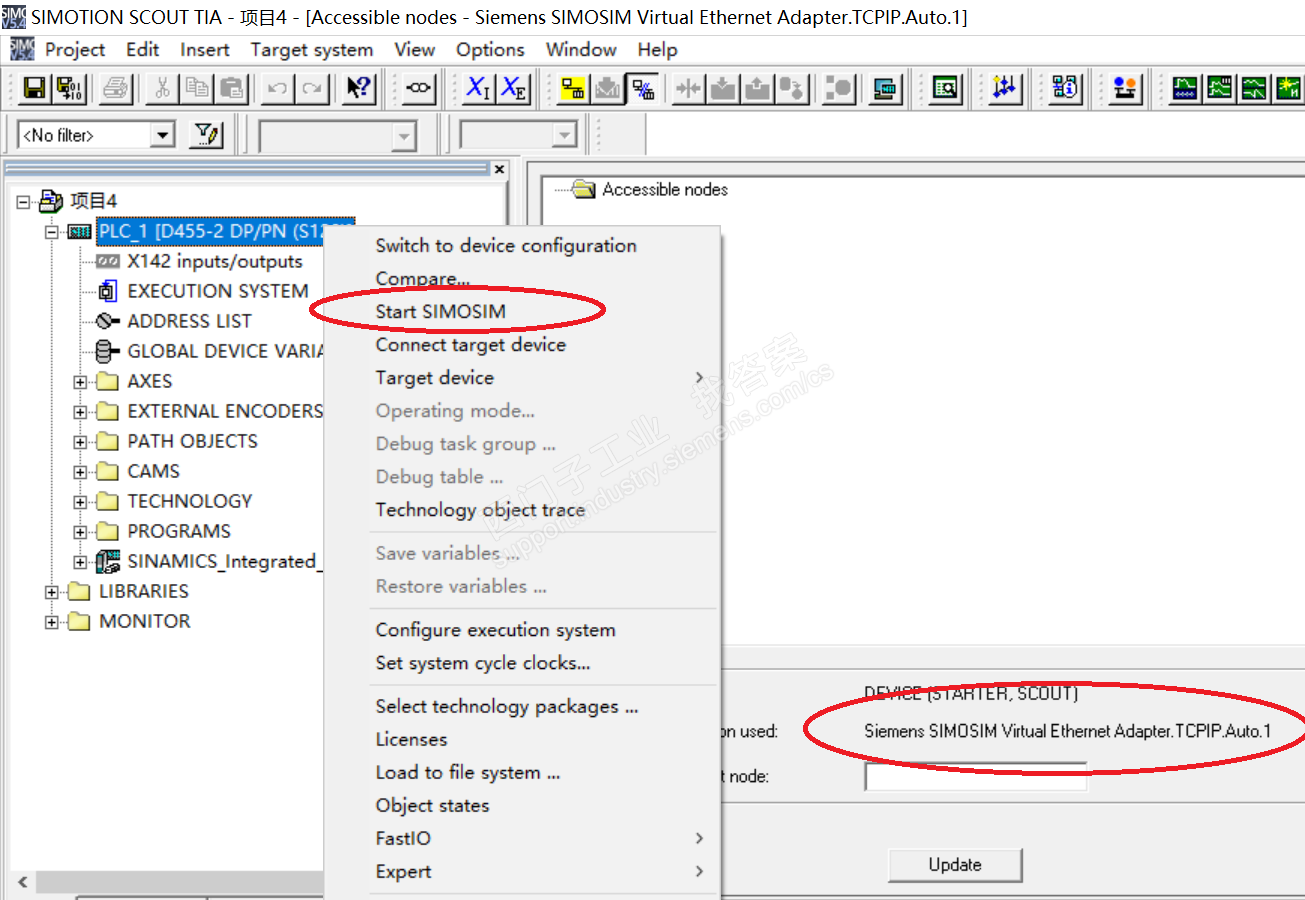This screenshot has width=1305, height=900.
Task: Click the third green waveform icon
Action: (1254, 89)
